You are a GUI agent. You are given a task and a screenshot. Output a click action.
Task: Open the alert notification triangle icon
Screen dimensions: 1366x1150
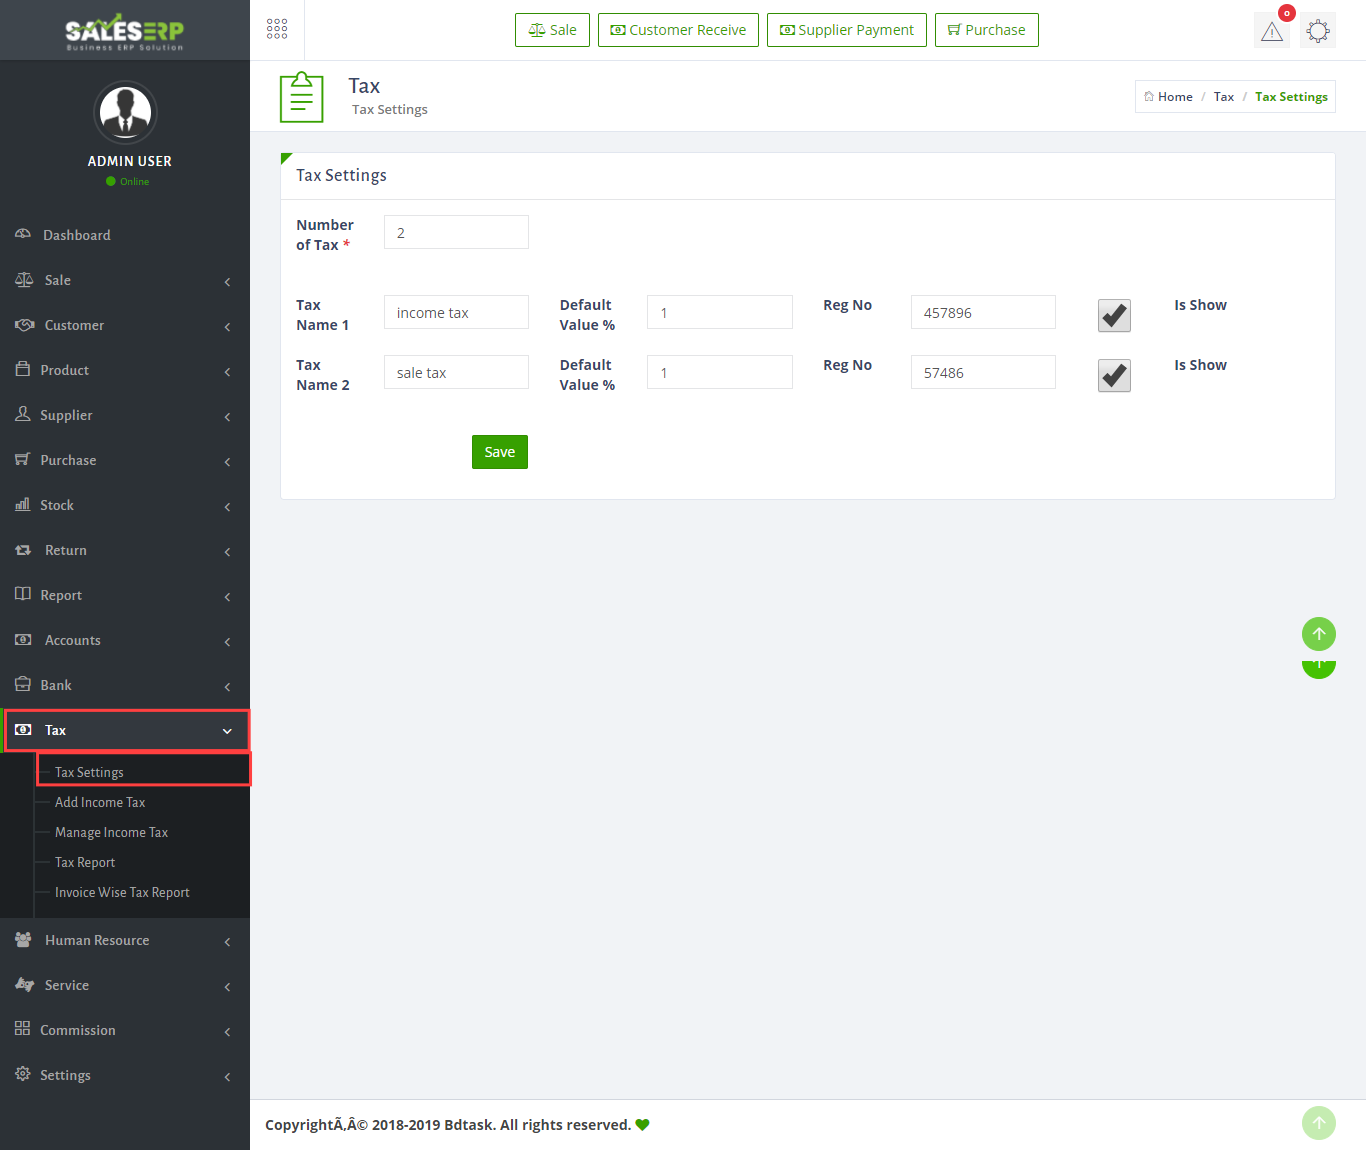click(x=1271, y=31)
